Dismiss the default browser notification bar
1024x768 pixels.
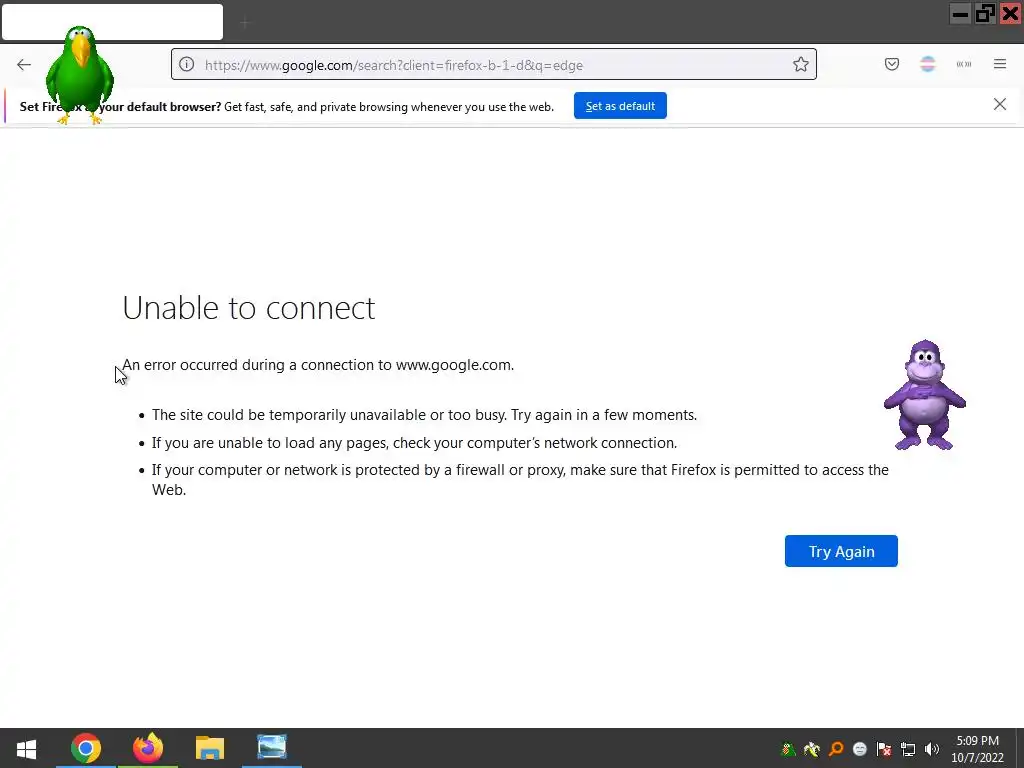pyautogui.click(x=999, y=104)
